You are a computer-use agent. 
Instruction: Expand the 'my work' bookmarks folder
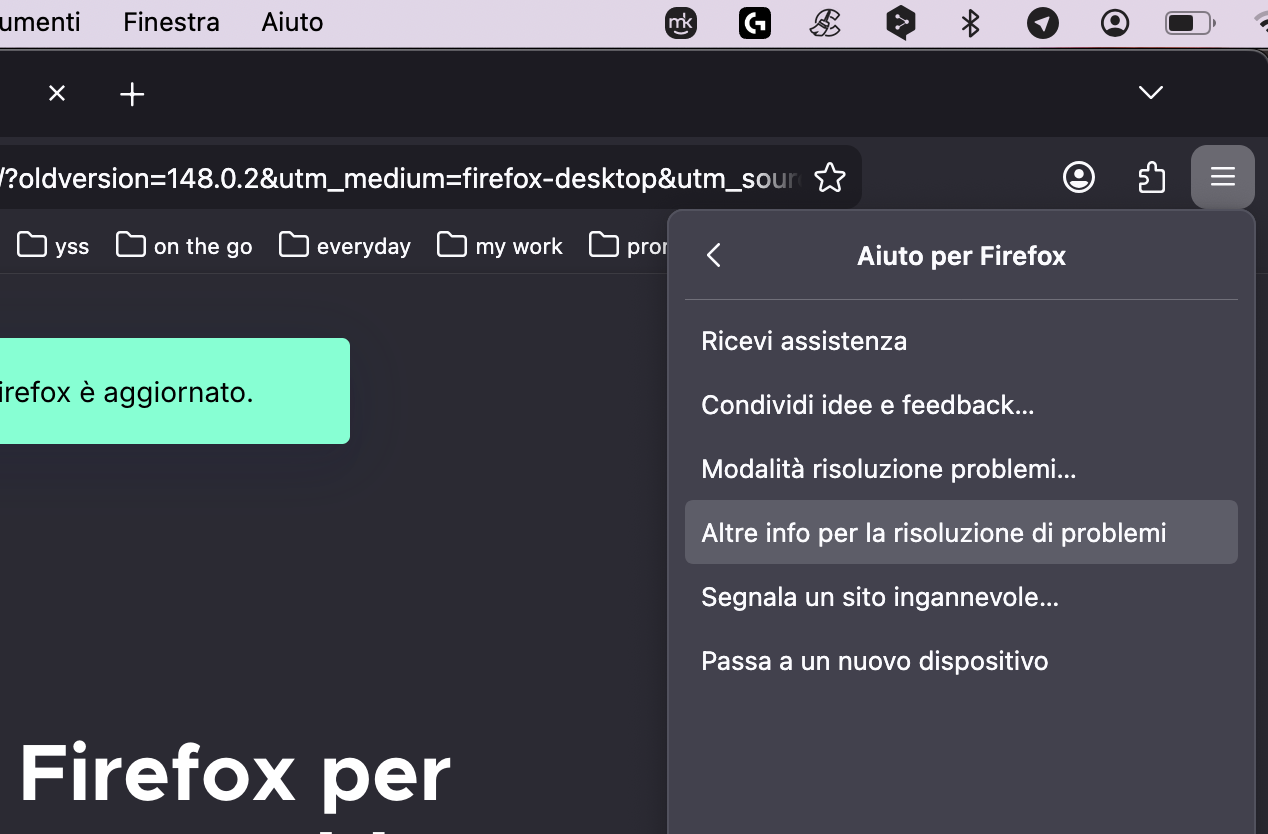499,245
